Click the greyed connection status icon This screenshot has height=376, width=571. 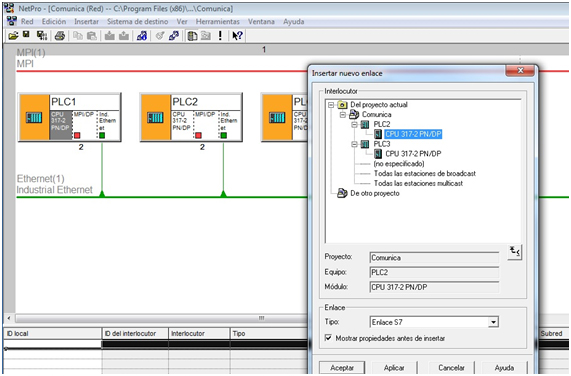pos(160,36)
